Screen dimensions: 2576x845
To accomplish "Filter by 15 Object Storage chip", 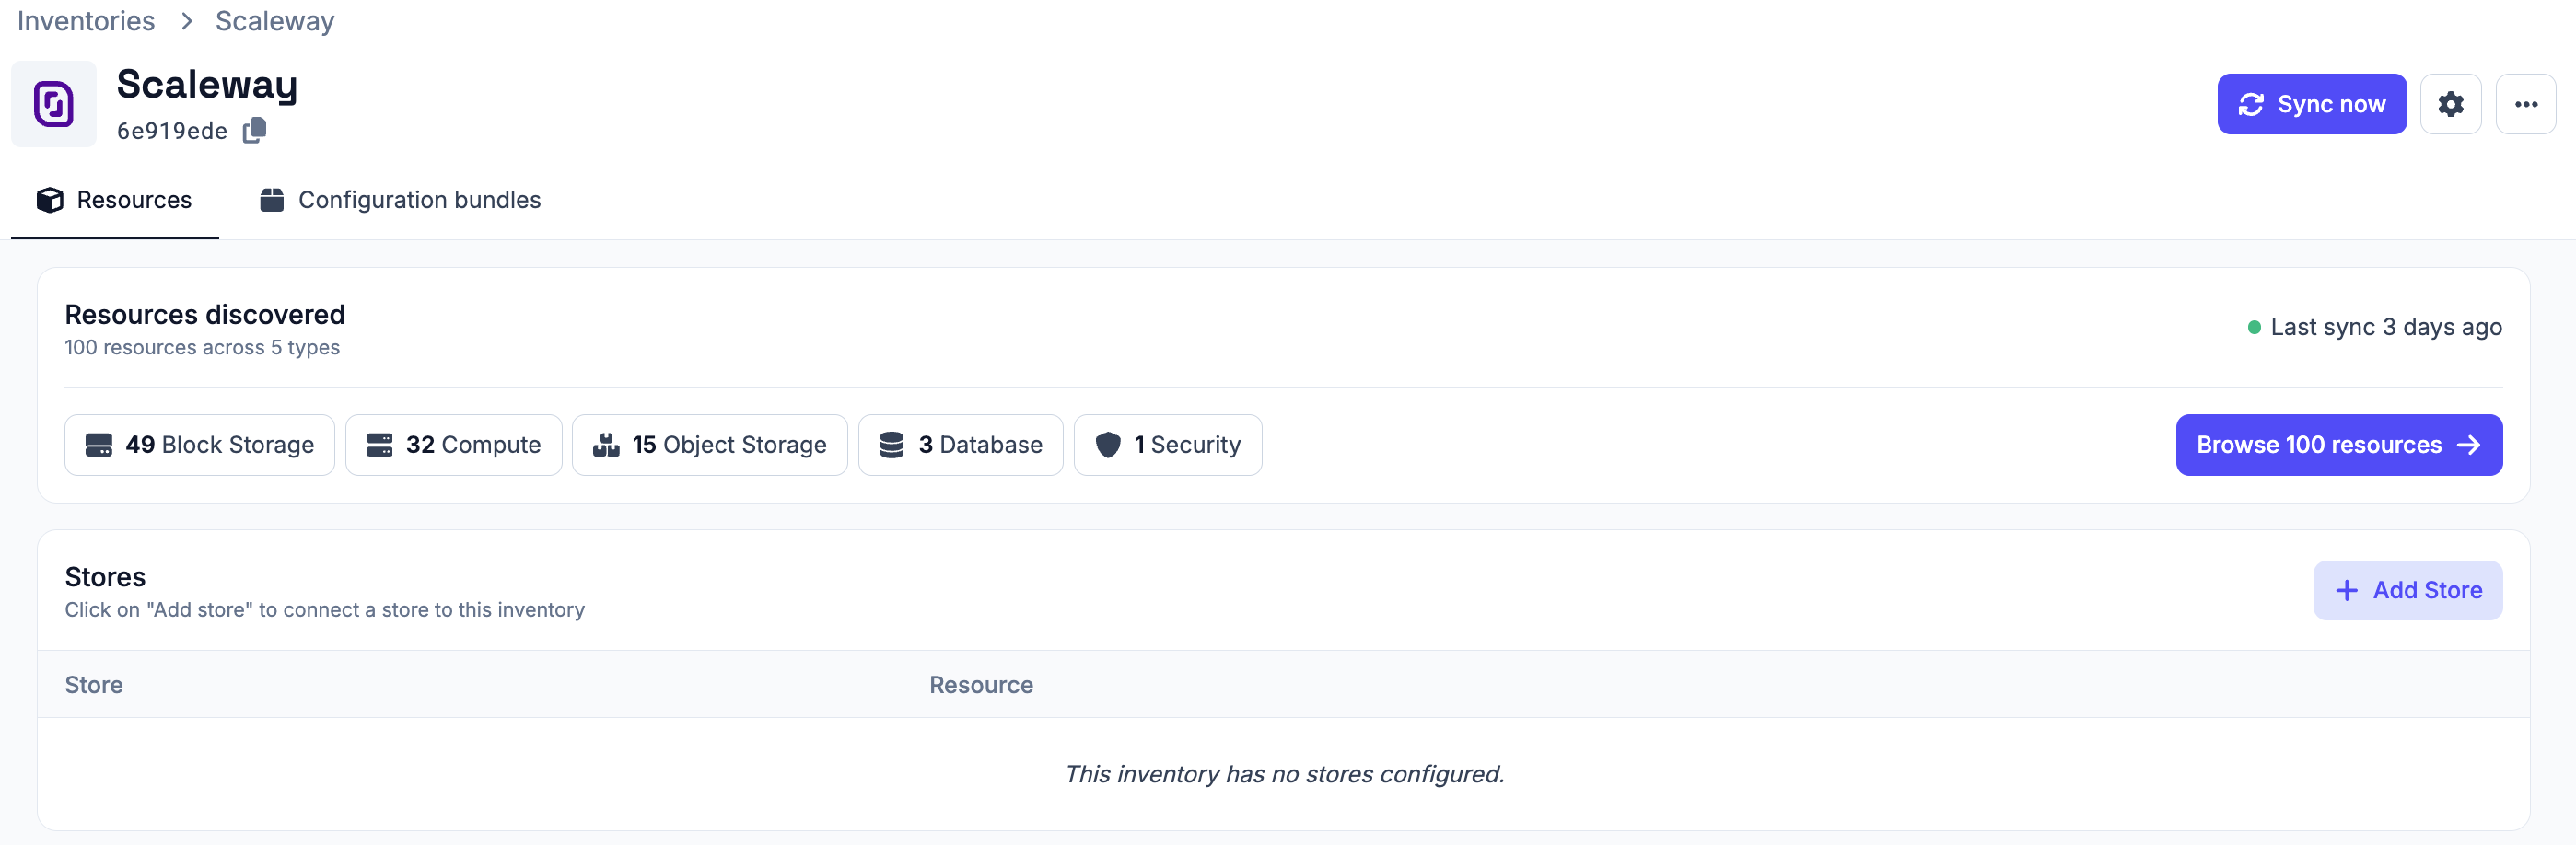I will click(x=710, y=445).
